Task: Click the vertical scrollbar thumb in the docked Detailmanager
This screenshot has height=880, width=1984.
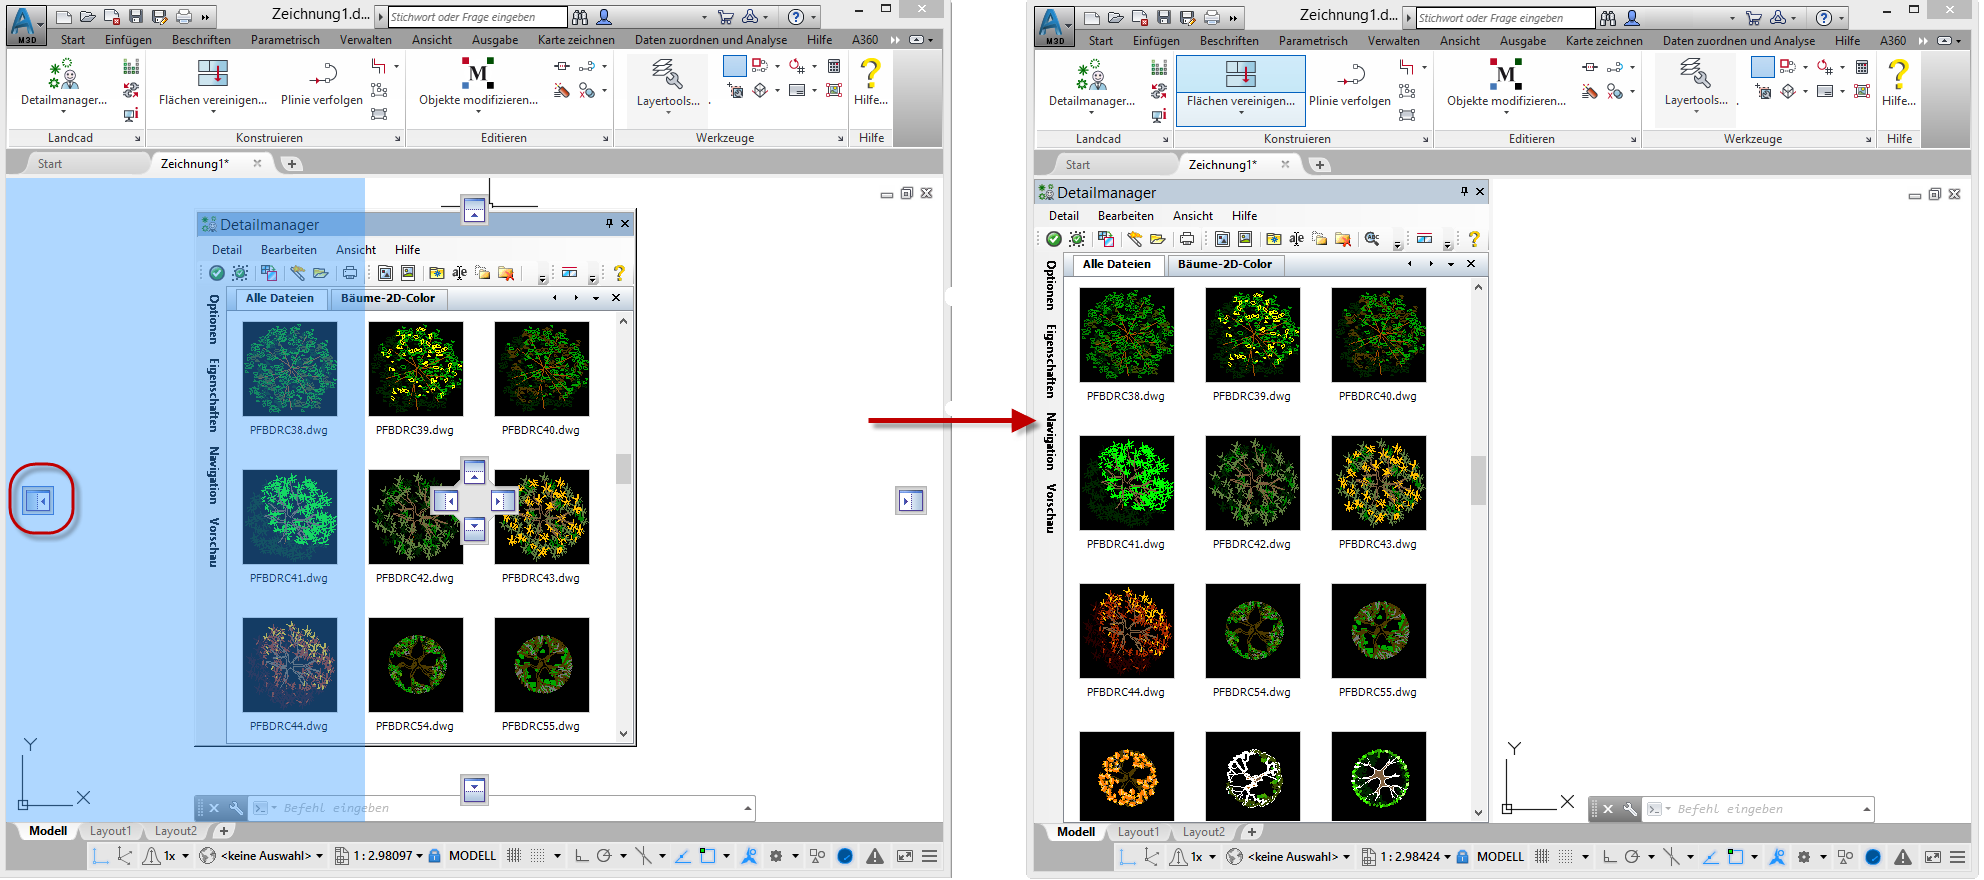Action: 1478,480
